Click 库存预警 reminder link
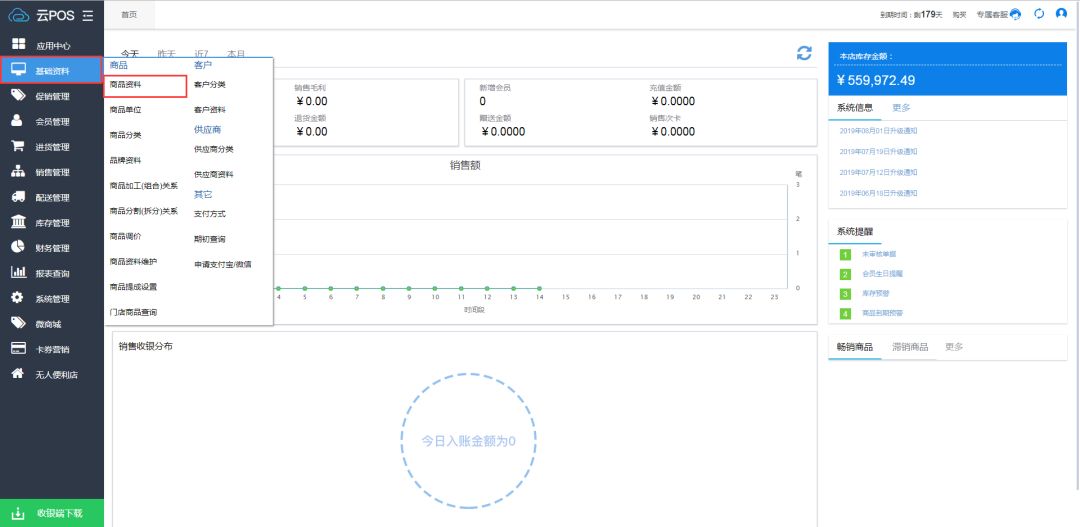The width and height of the screenshot is (1080, 527). click(874, 293)
